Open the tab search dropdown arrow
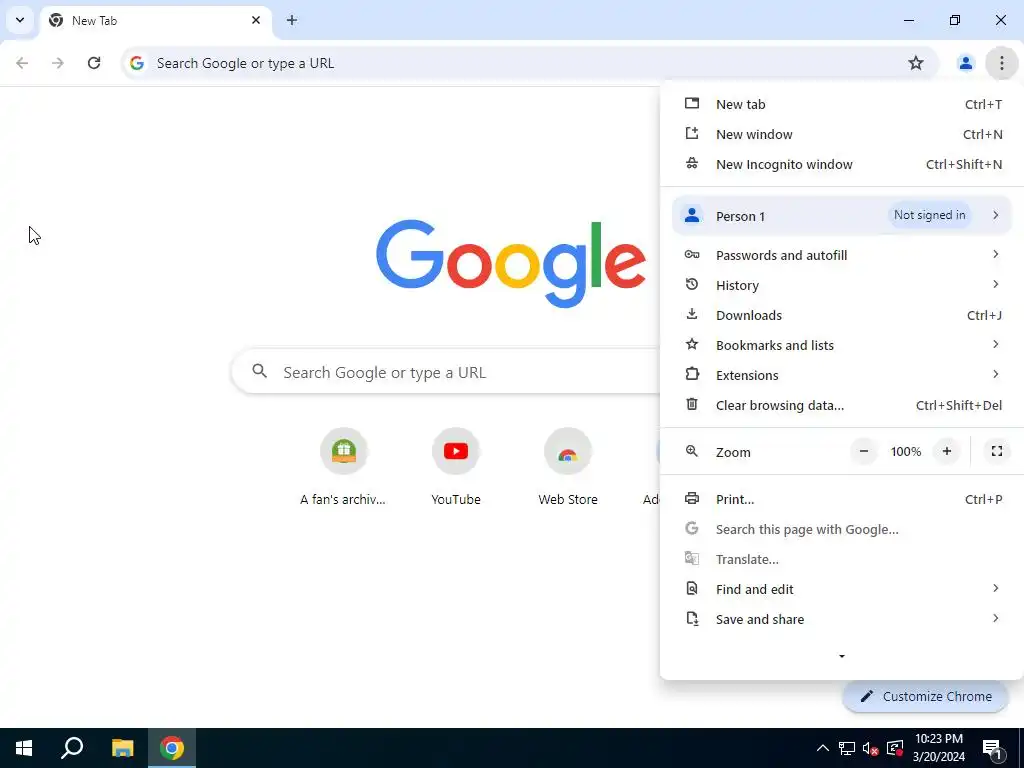The width and height of the screenshot is (1024, 768). tap(20, 20)
